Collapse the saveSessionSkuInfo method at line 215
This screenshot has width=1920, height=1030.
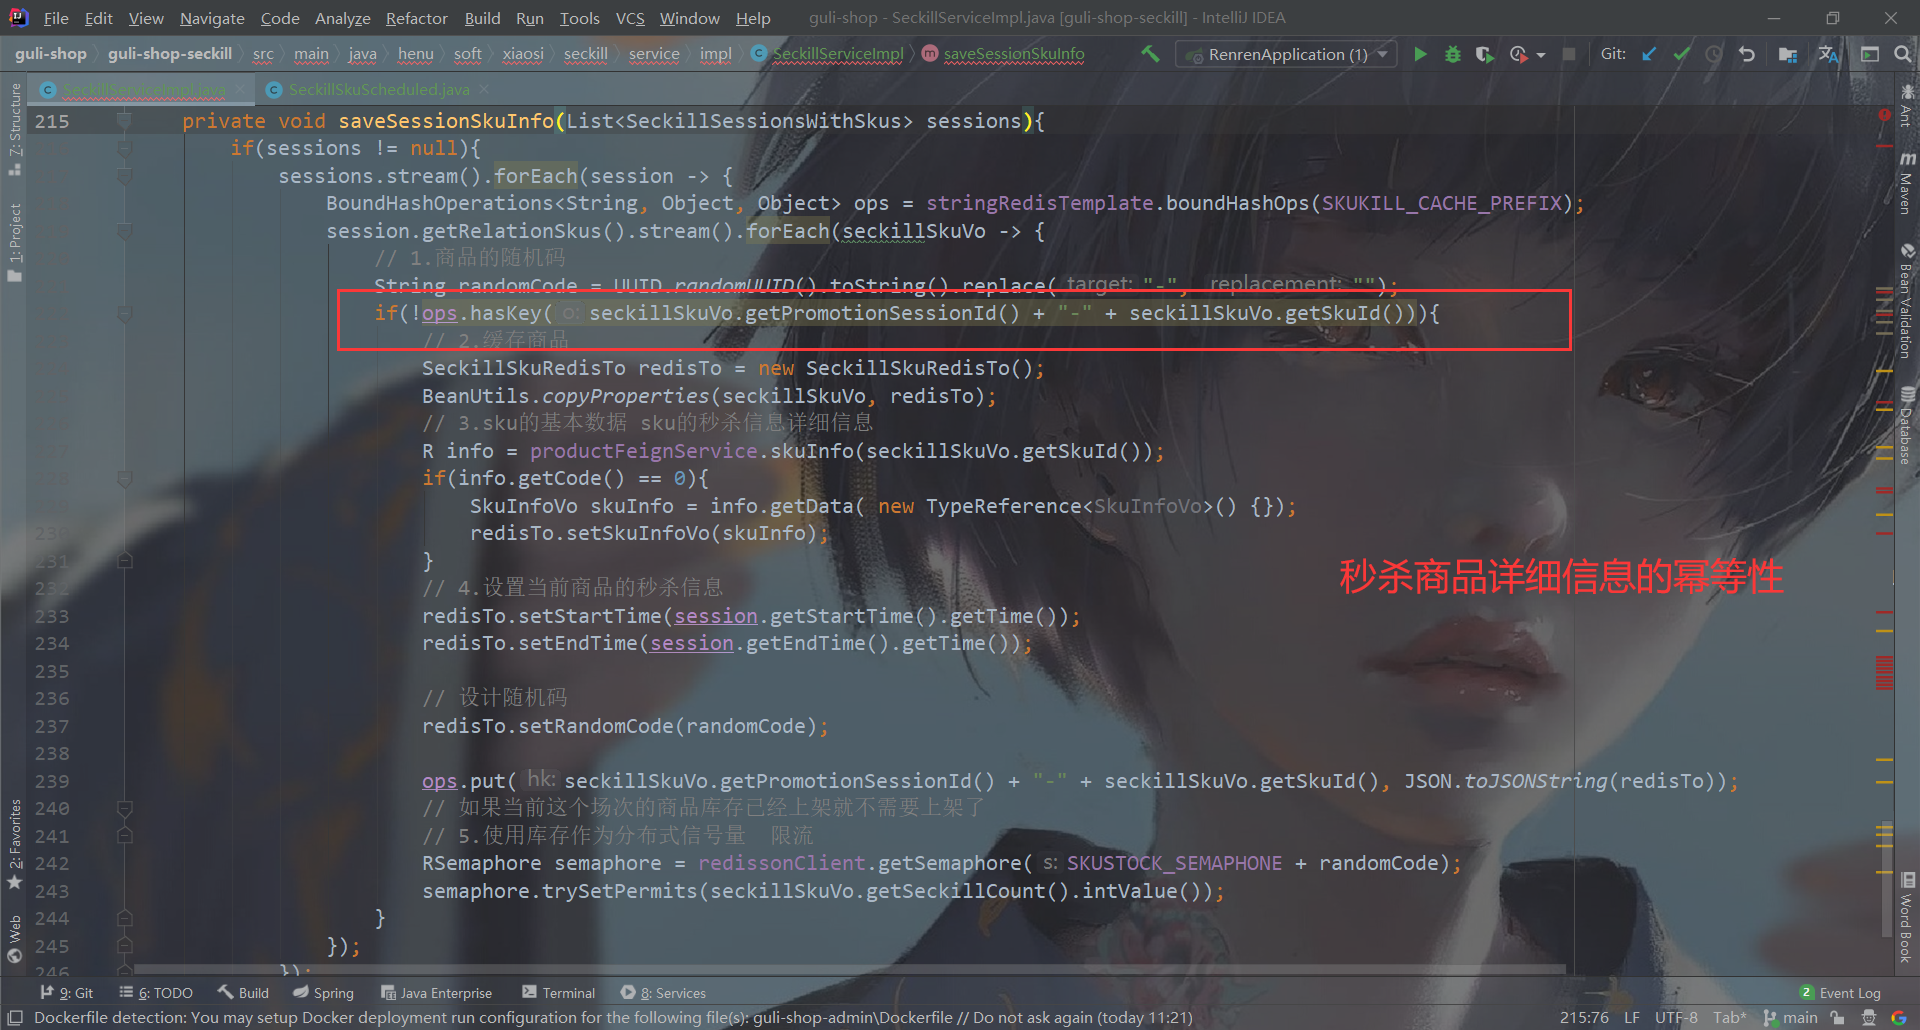pyautogui.click(x=124, y=121)
